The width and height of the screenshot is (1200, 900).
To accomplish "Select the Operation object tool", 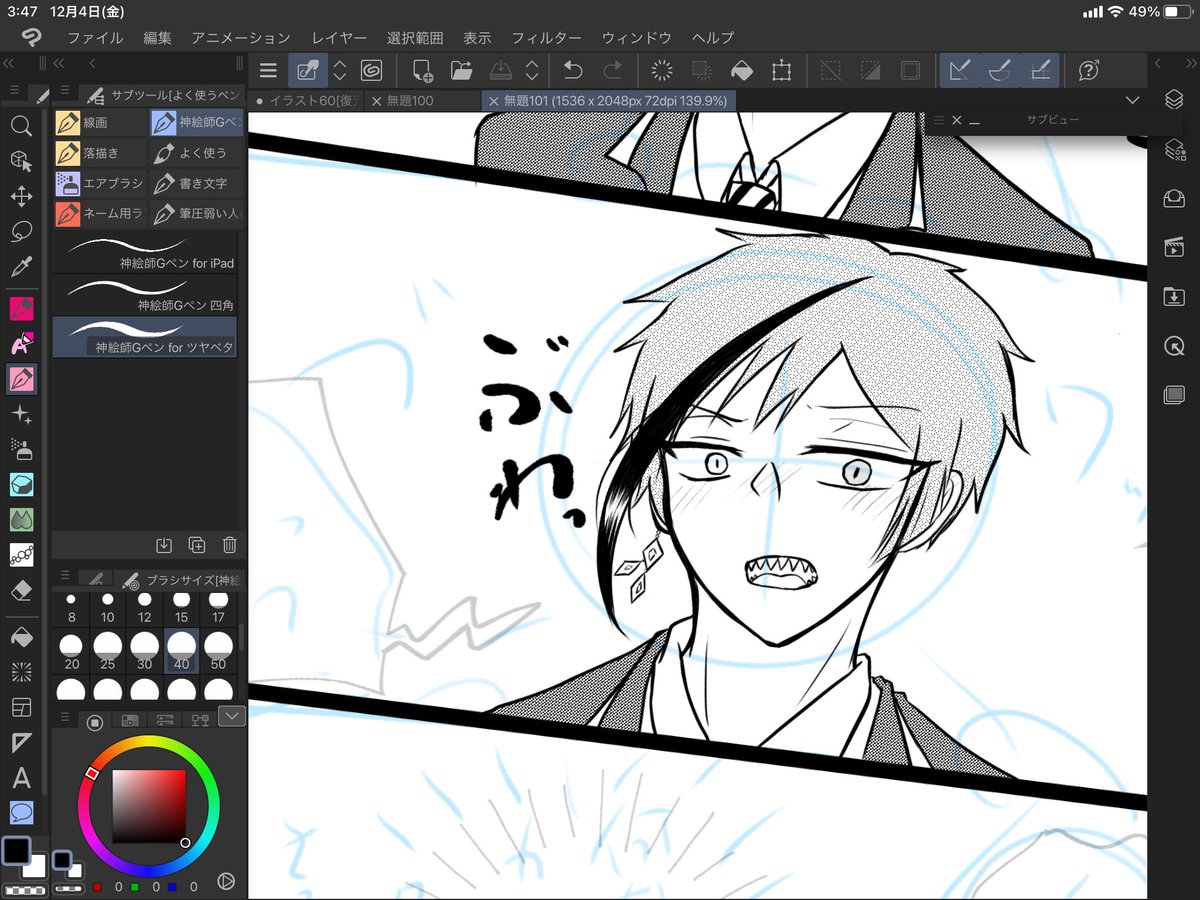I will [21, 160].
